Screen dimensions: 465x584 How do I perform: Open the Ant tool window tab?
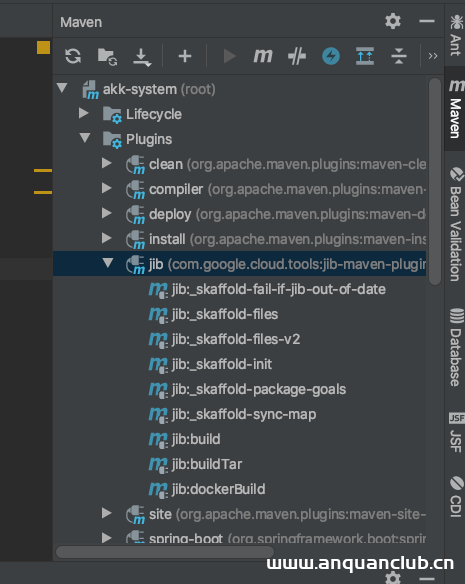tap(455, 35)
